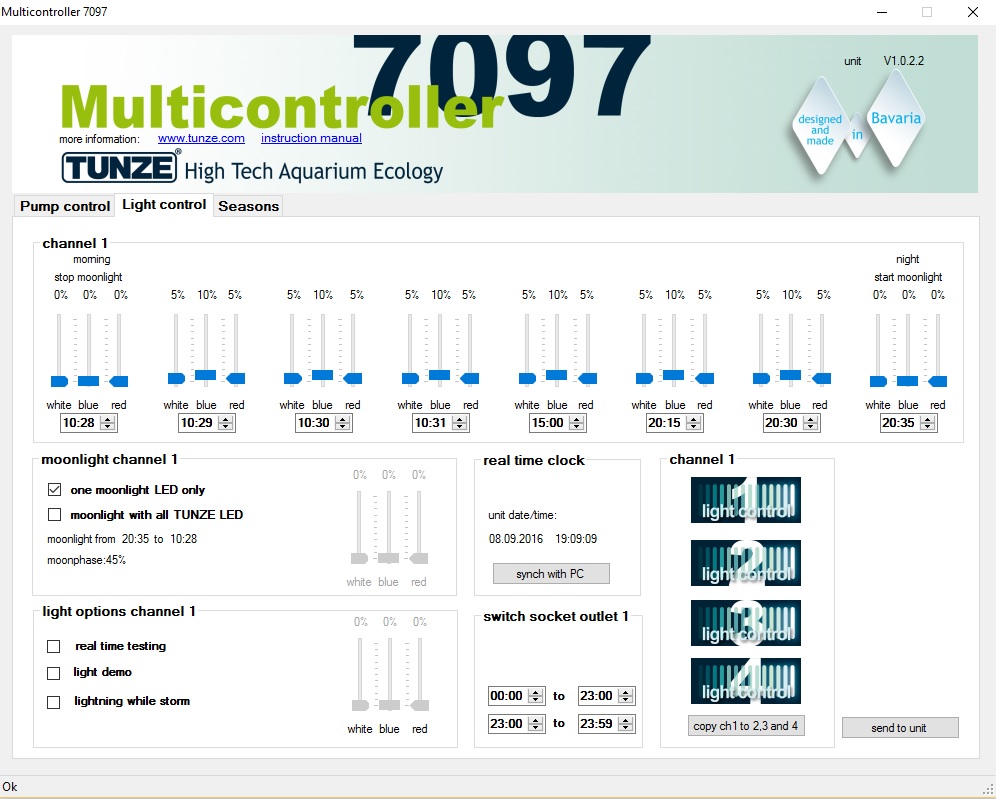
Task: Minimize the Multicontroller 7097 window
Action: 881,12
